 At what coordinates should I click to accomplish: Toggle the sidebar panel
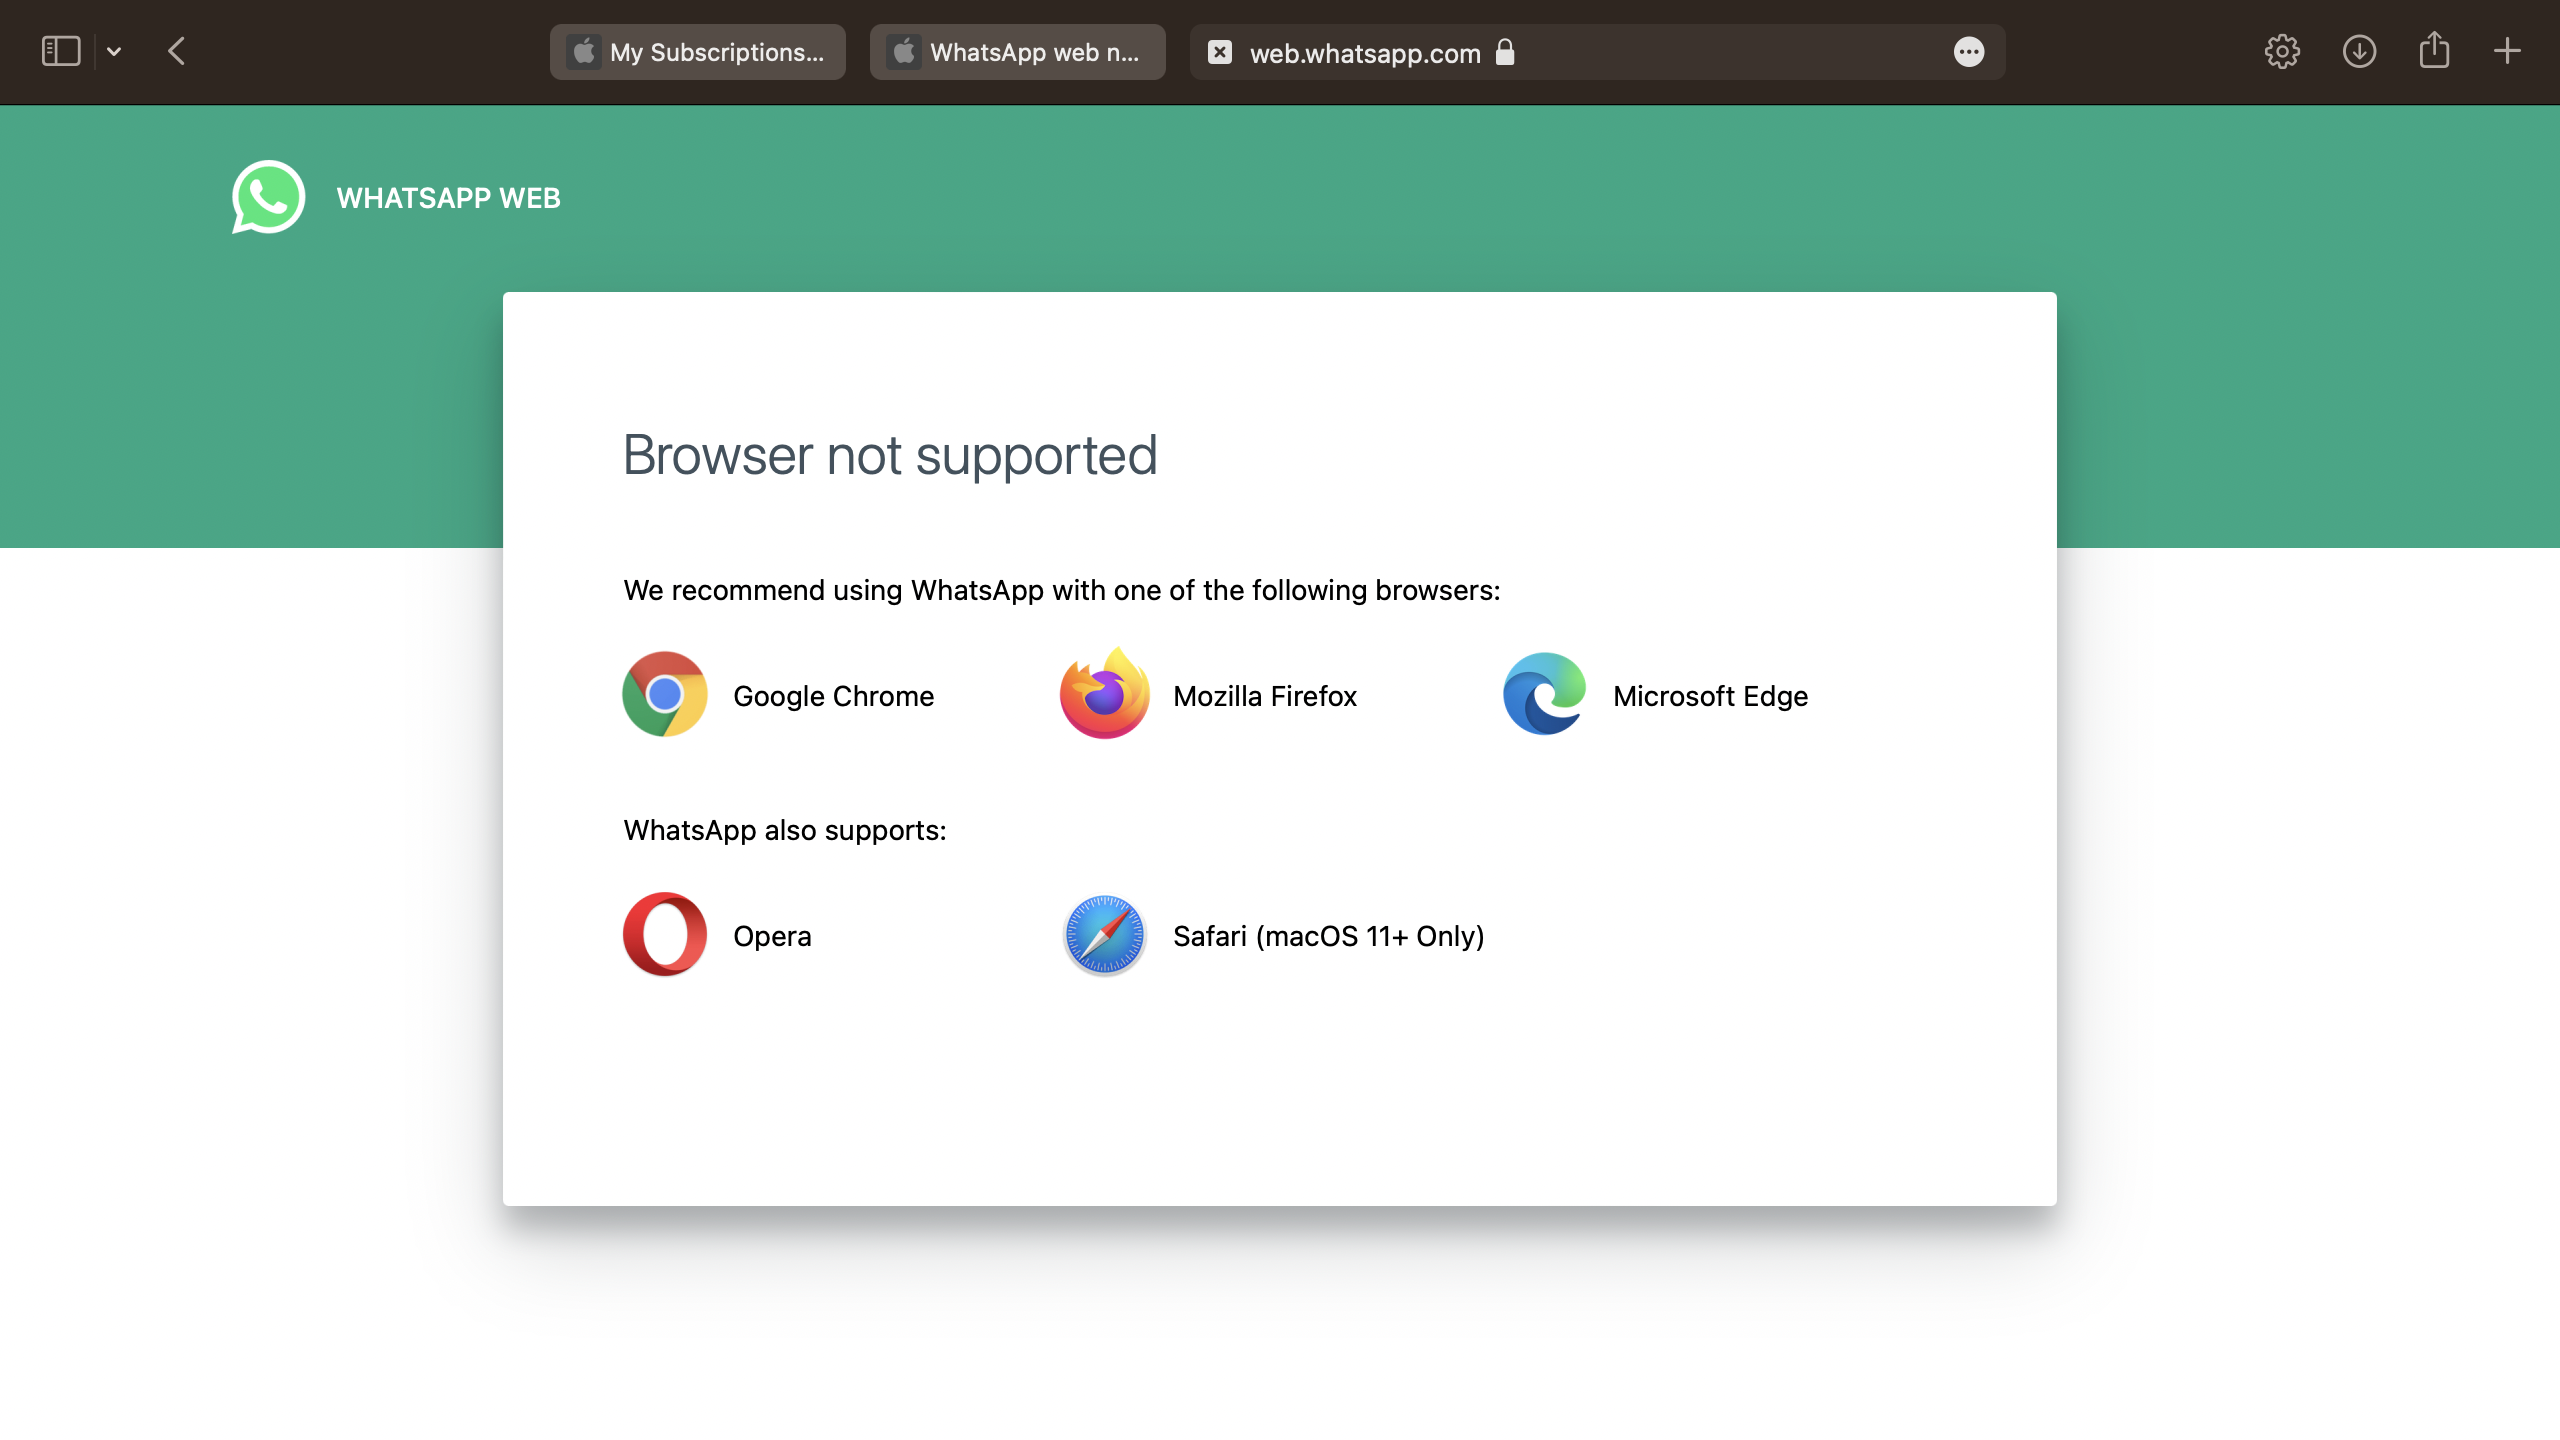click(x=61, y=52)
